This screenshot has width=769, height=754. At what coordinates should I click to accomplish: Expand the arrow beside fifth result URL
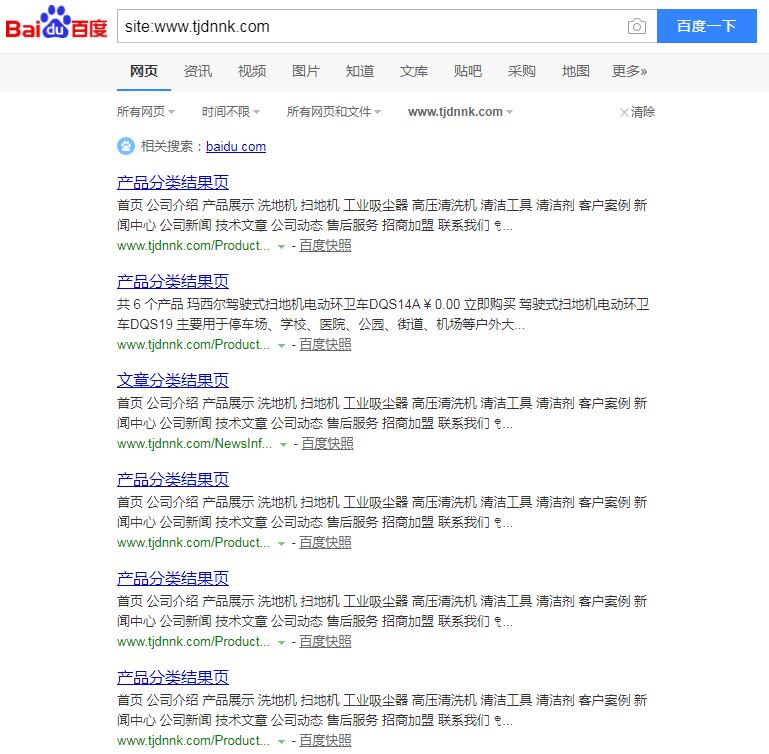coord(282,643)
